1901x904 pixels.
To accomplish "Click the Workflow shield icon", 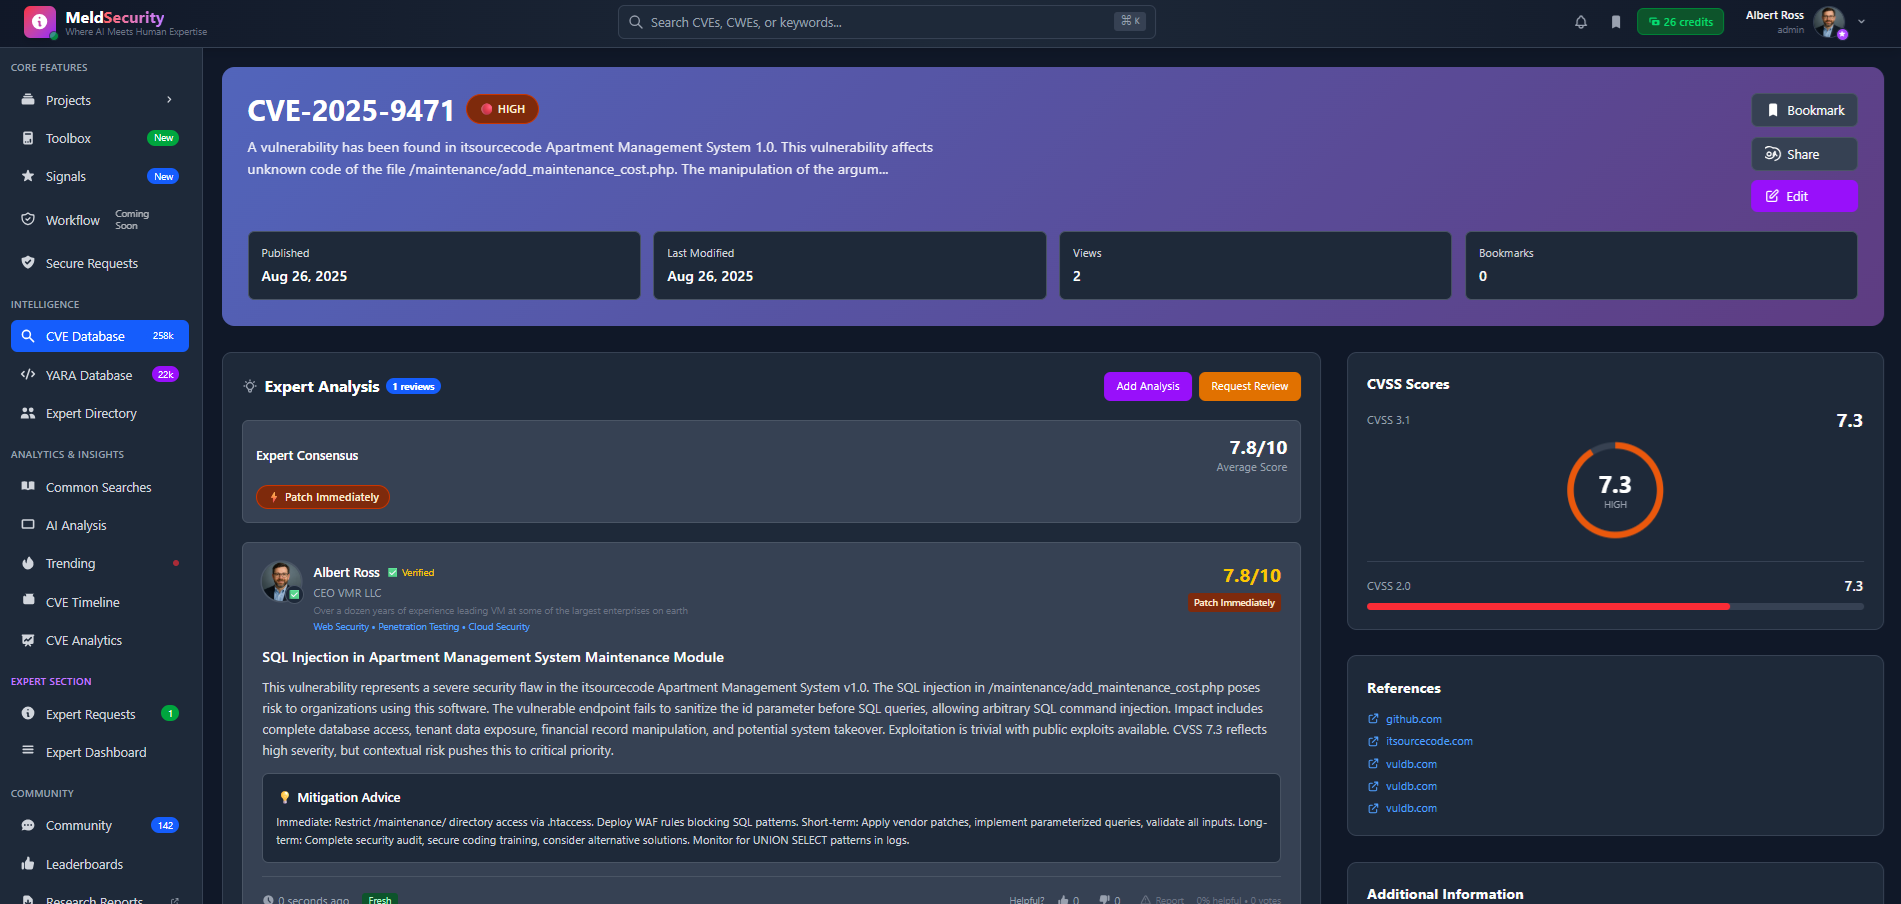I will (28, 220).
